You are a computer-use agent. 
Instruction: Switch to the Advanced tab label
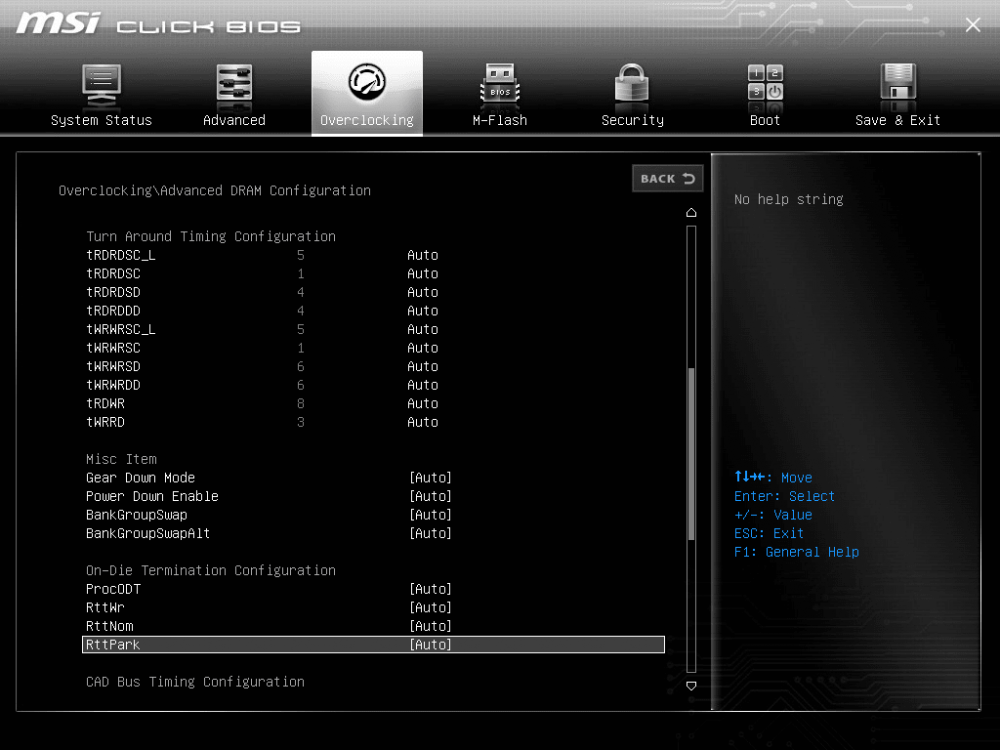234,121
